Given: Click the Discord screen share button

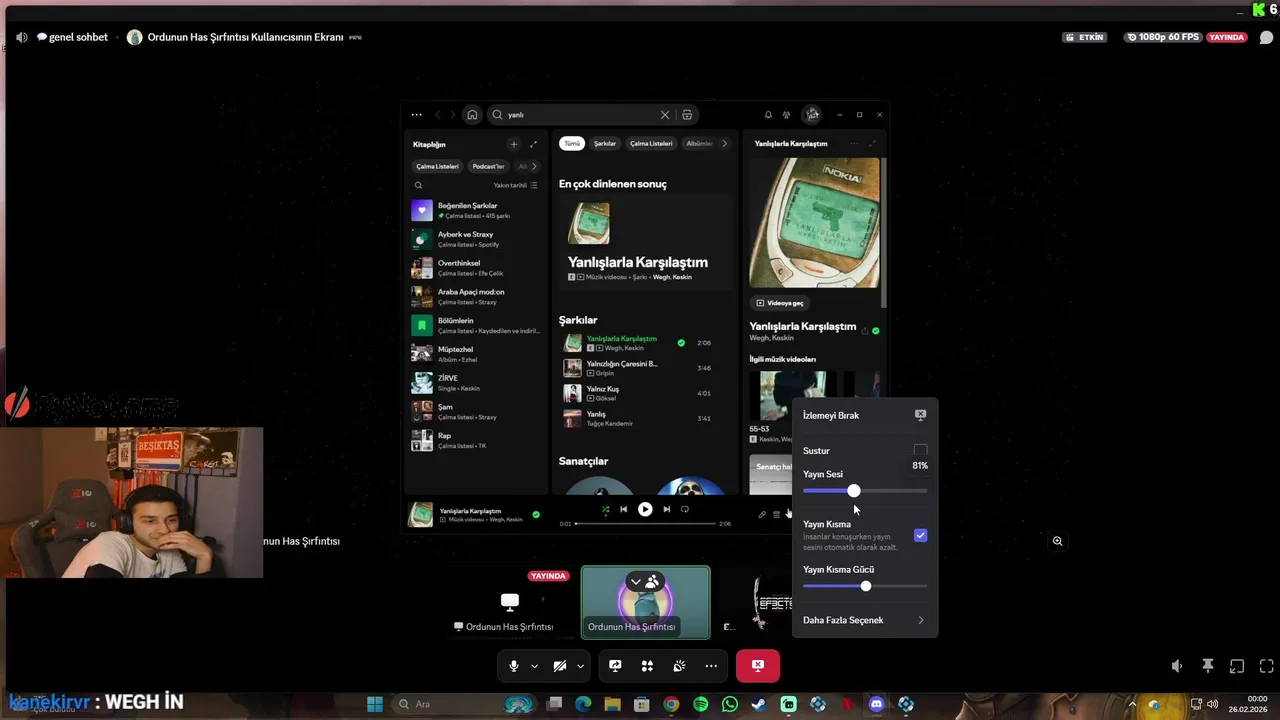Looking at the screenshot, I should point(615,666).
